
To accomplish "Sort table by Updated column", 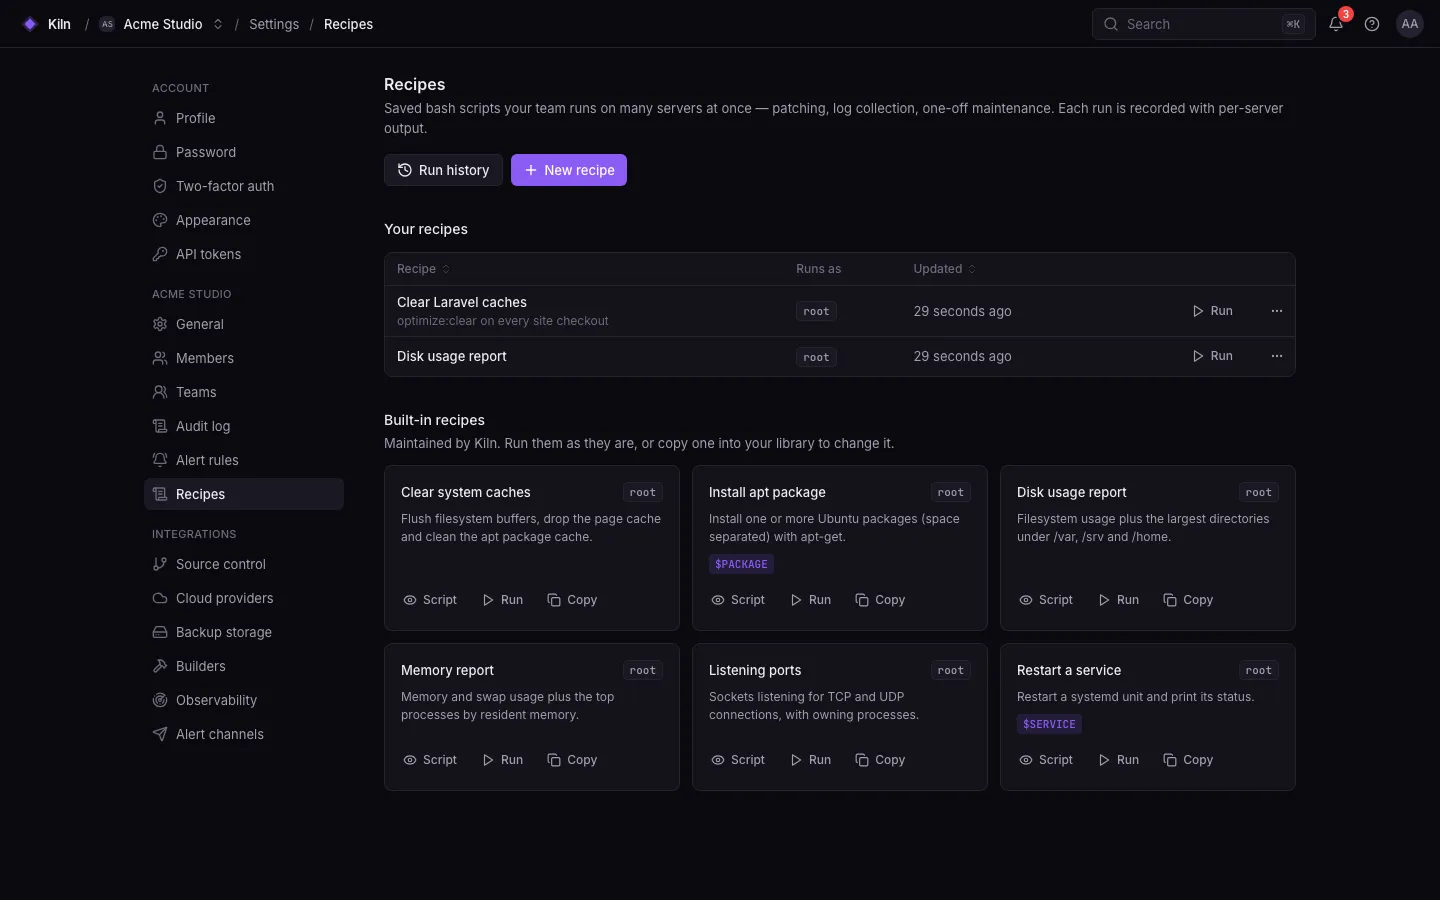I will [x=944, y=269].
